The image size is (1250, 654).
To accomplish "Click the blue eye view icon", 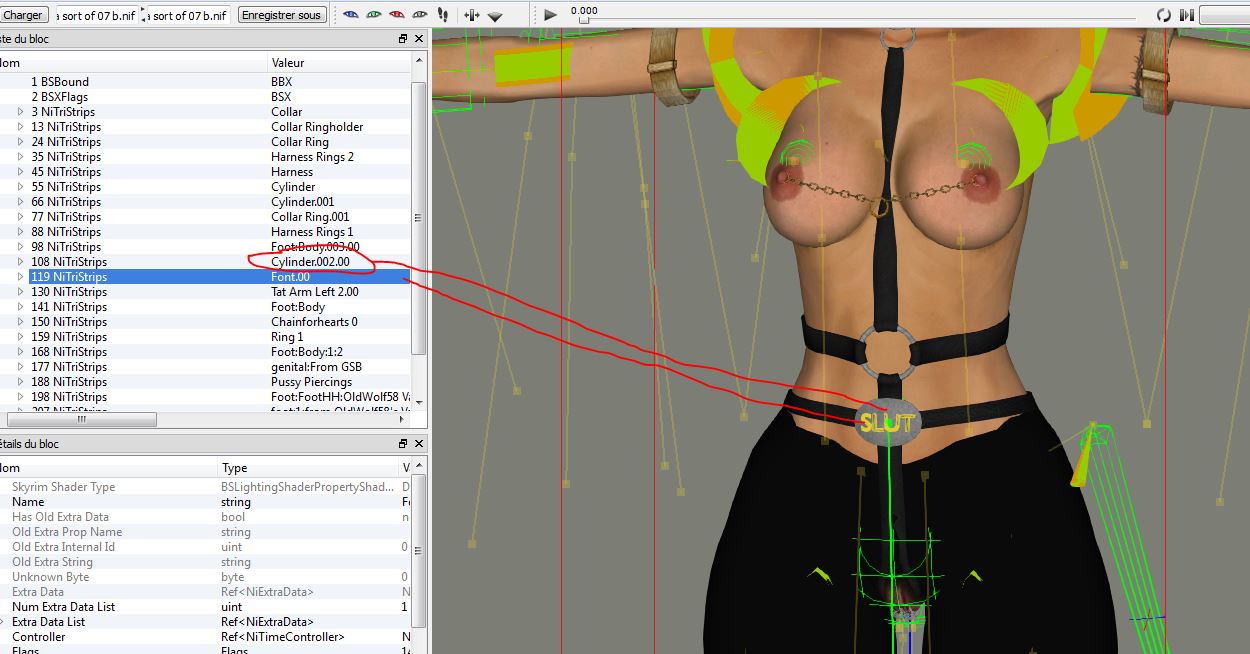I will pyautogui.click(x=351, y=15).
